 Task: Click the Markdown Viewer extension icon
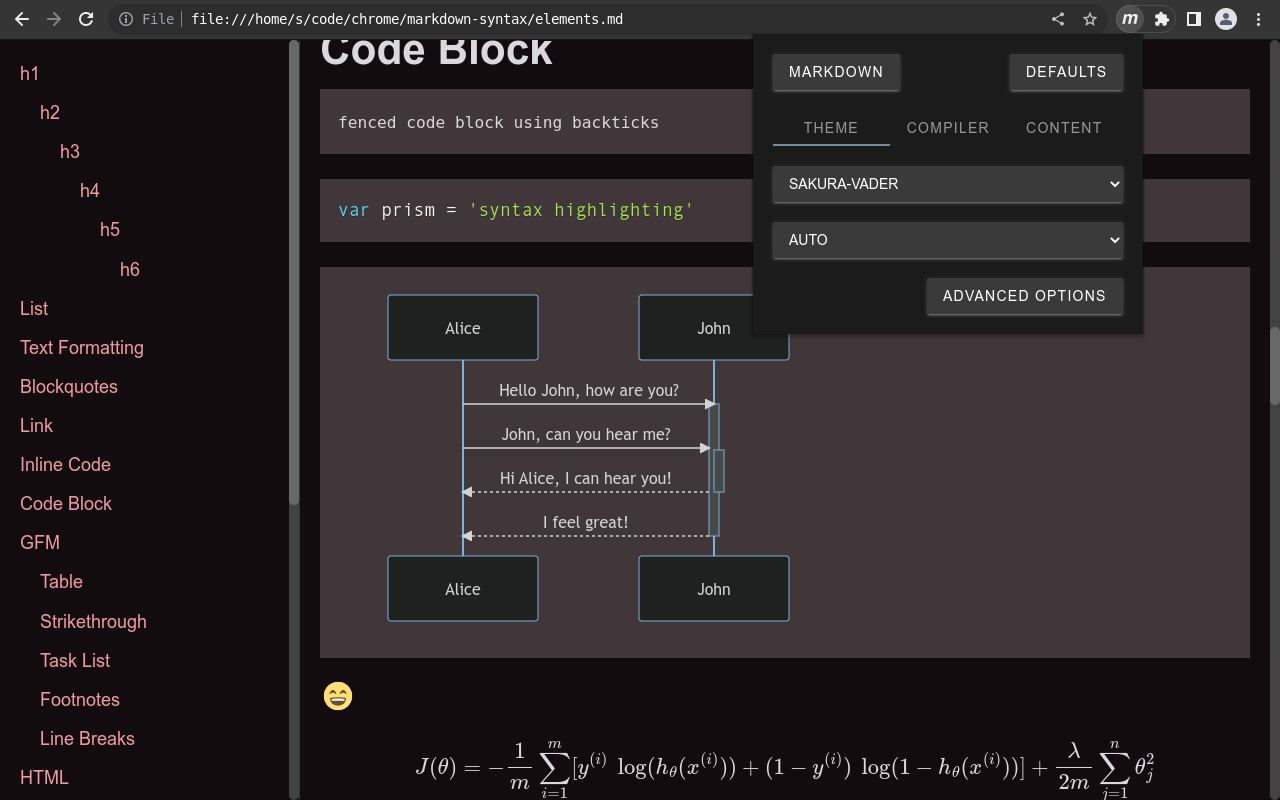pyautogui.click(x=1130, y=18)
